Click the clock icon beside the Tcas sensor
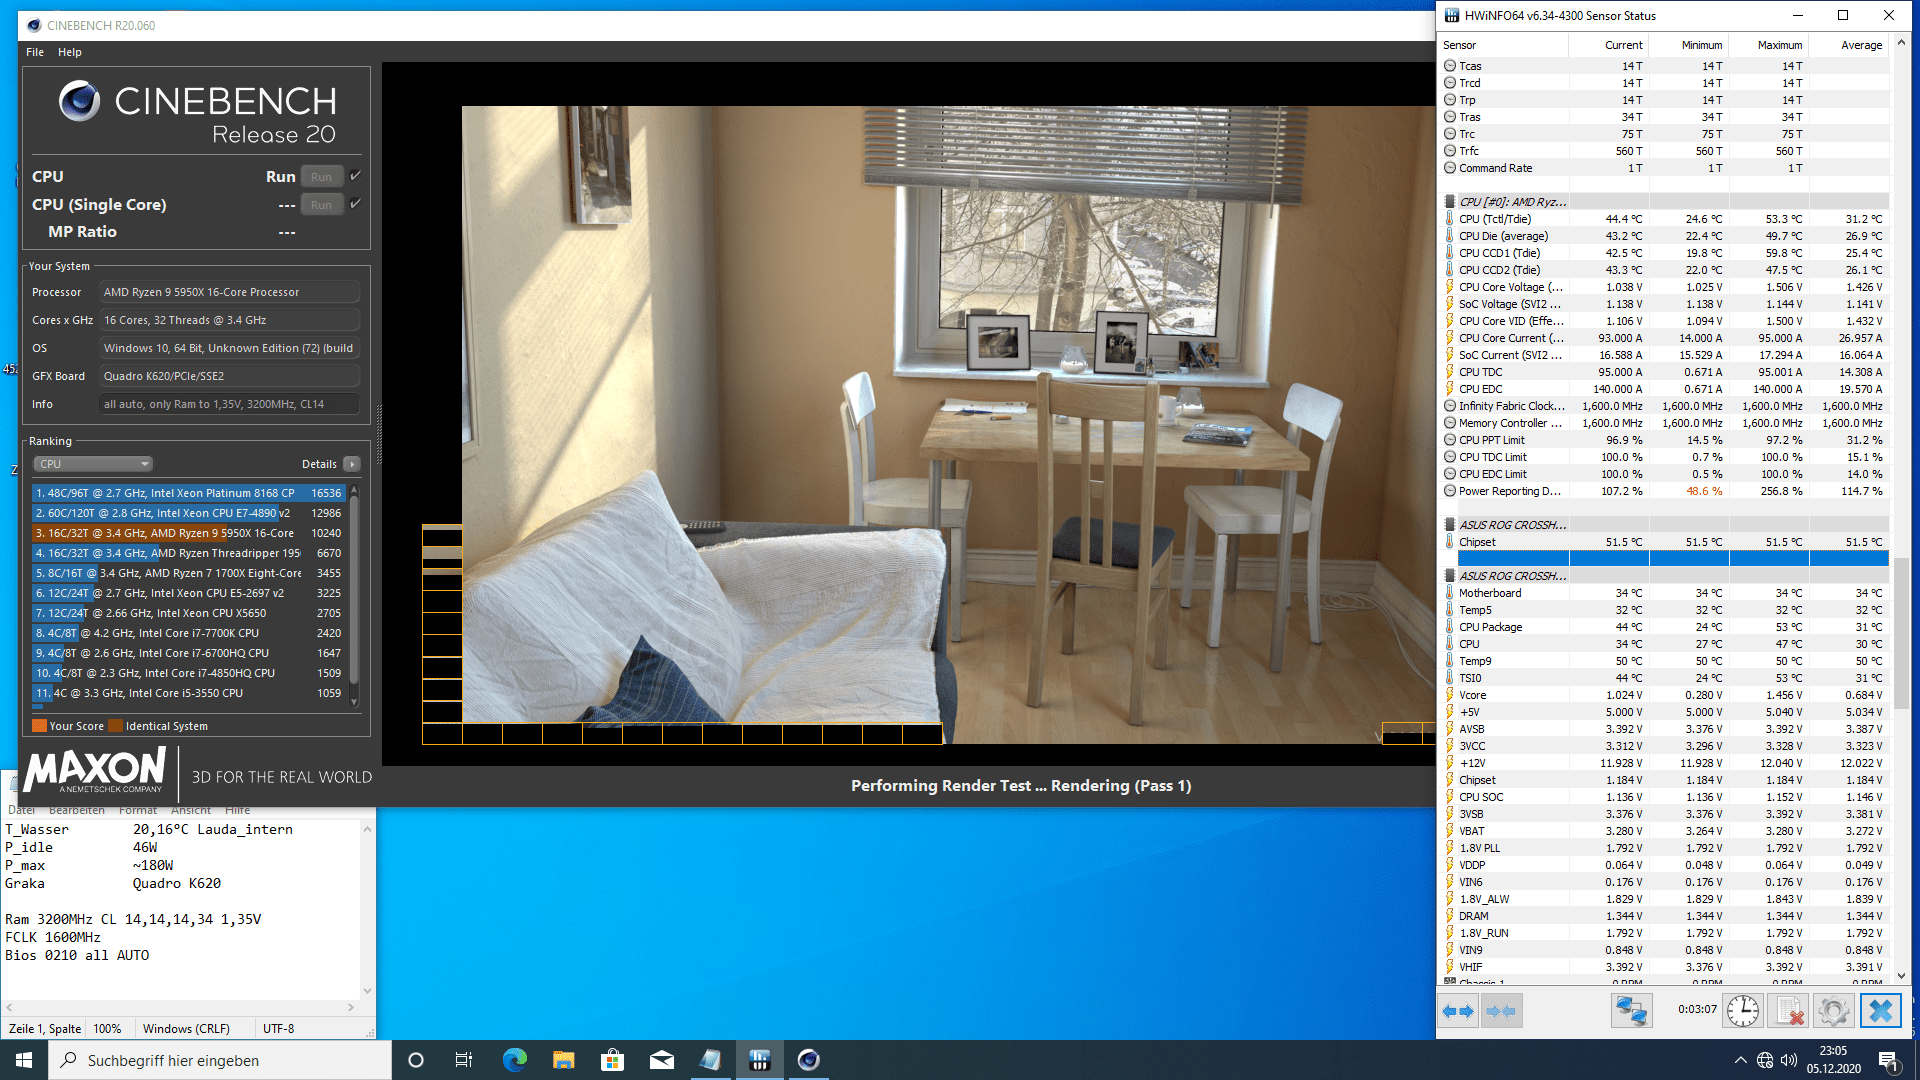The image size is (1920, 1080). coord(1449,66)
